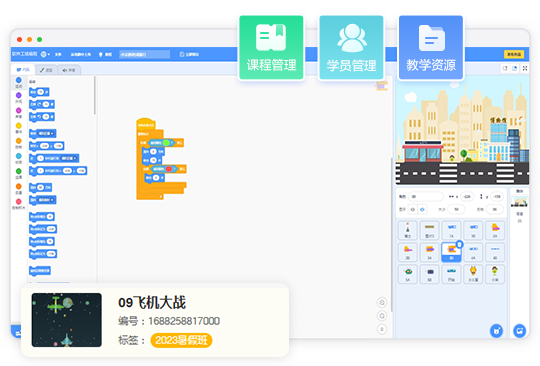Expand dropdown in the face-toward block
The width and height of the screenshot is (540, 366).
tap(46, 200)
